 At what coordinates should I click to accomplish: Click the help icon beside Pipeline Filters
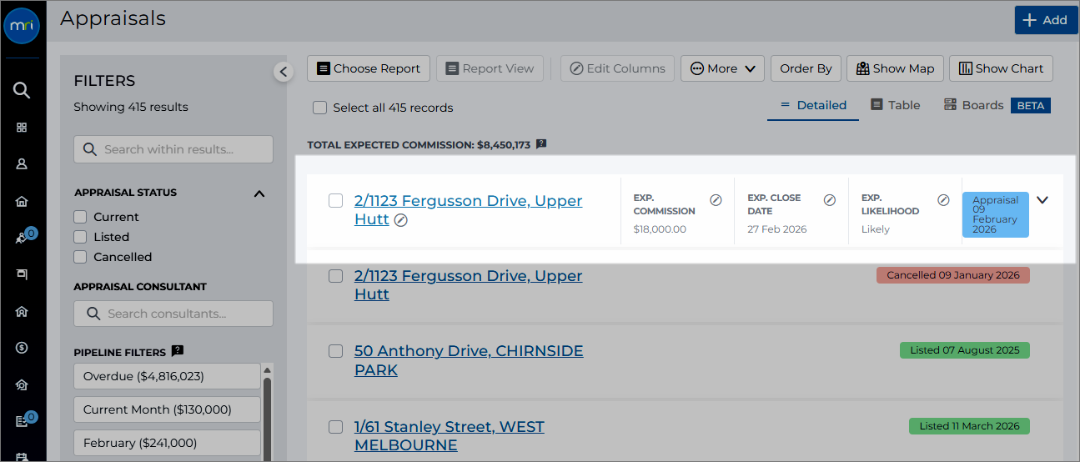pos(177,351)
